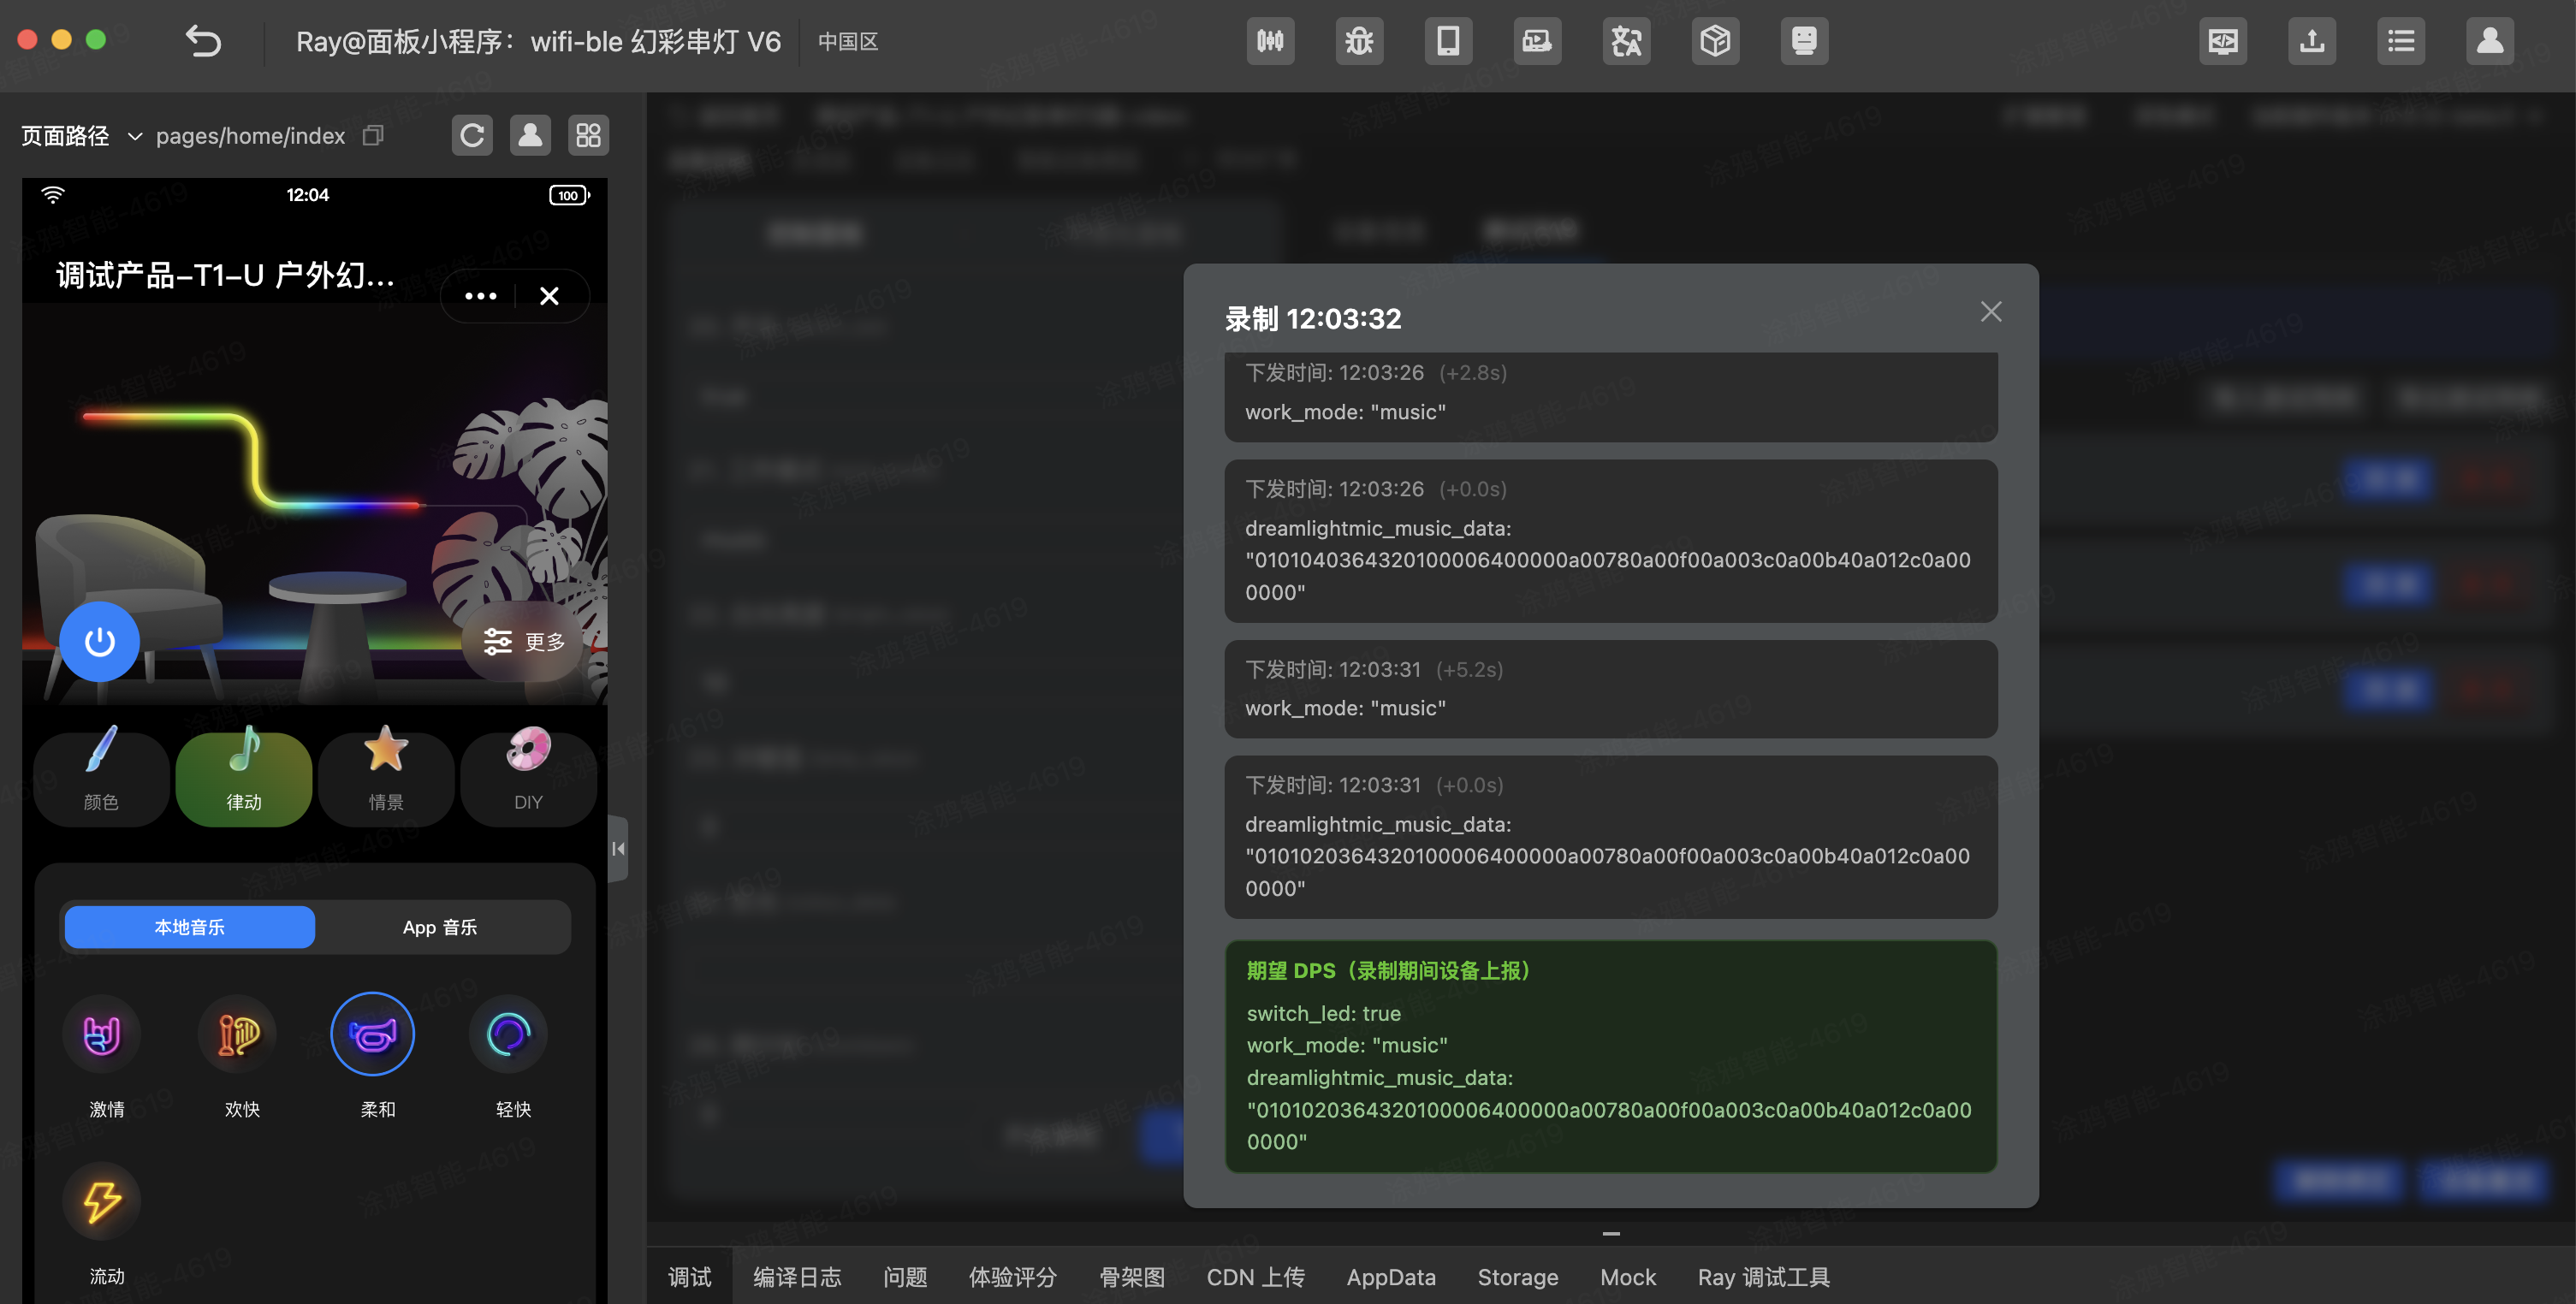Open the 调试 bottom tab
The height and width of the screenshot is (1304, 2576).
pos(690,1277)
